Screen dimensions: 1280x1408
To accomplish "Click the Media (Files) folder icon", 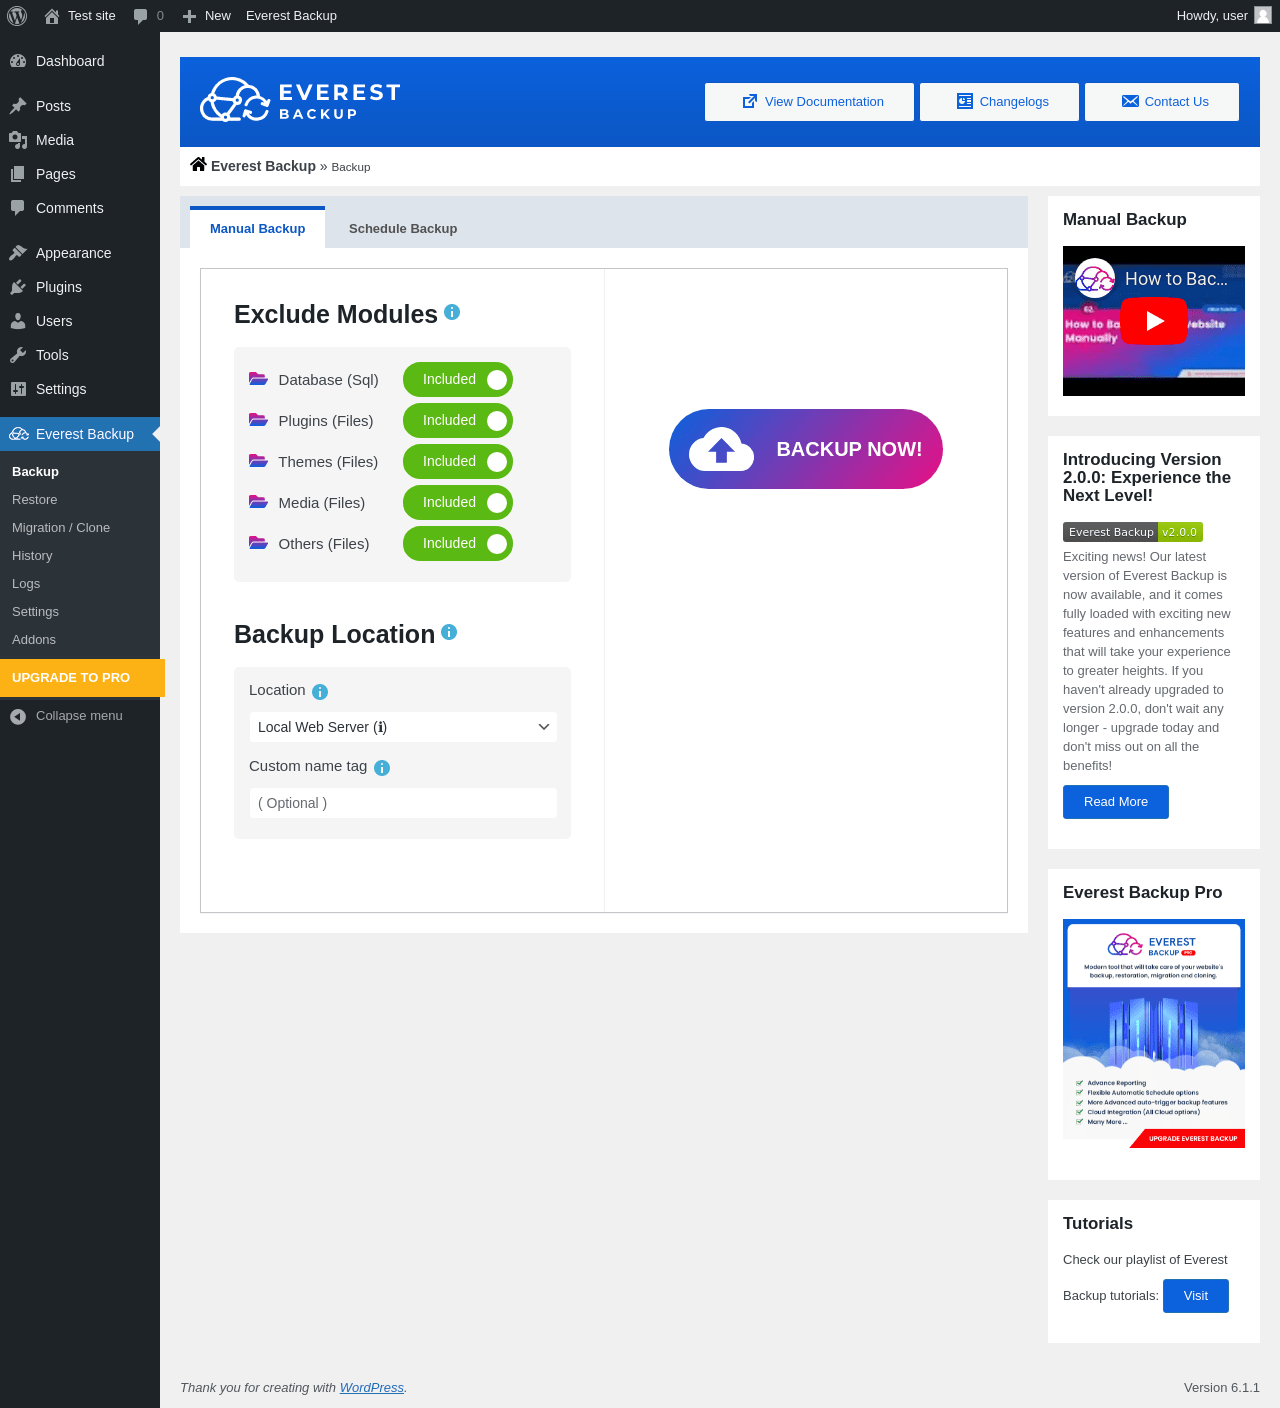I will click(258, 502).
